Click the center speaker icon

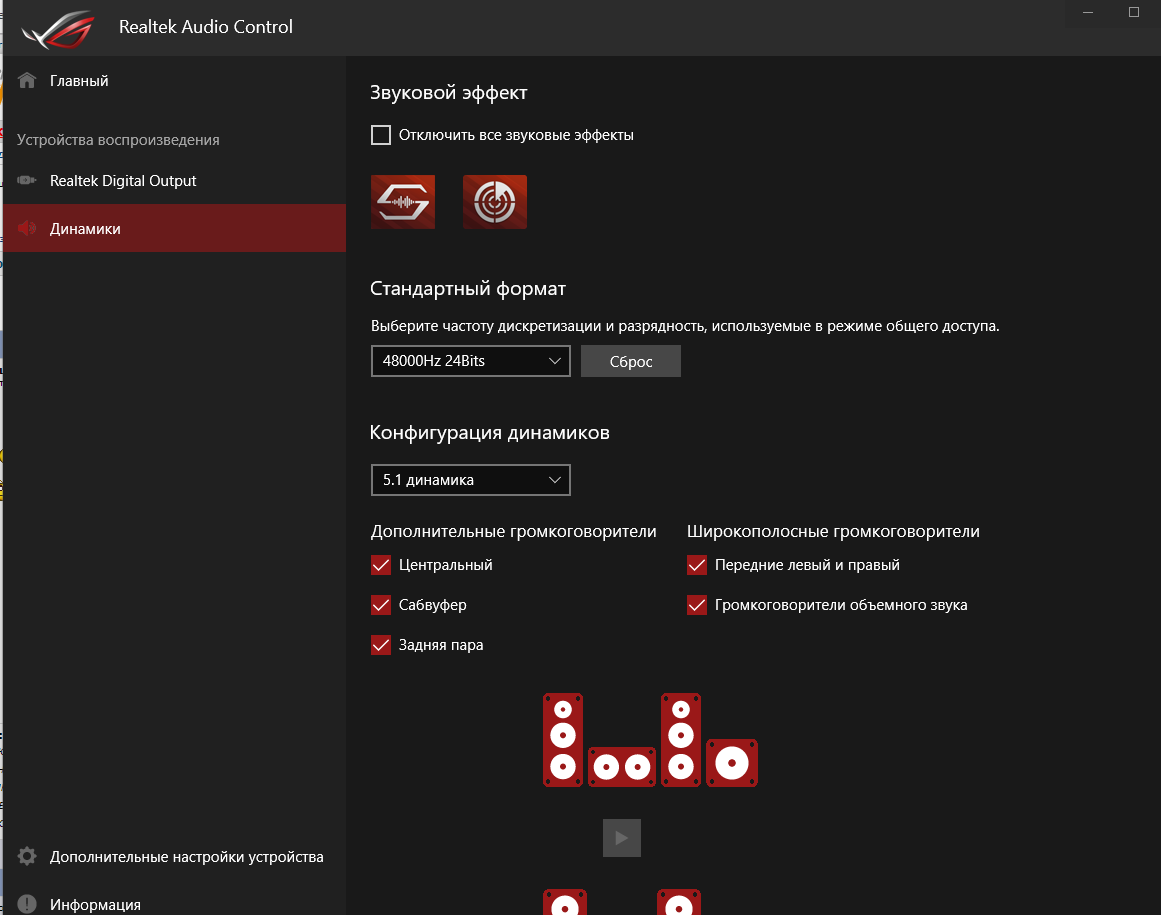coord(621,767)
